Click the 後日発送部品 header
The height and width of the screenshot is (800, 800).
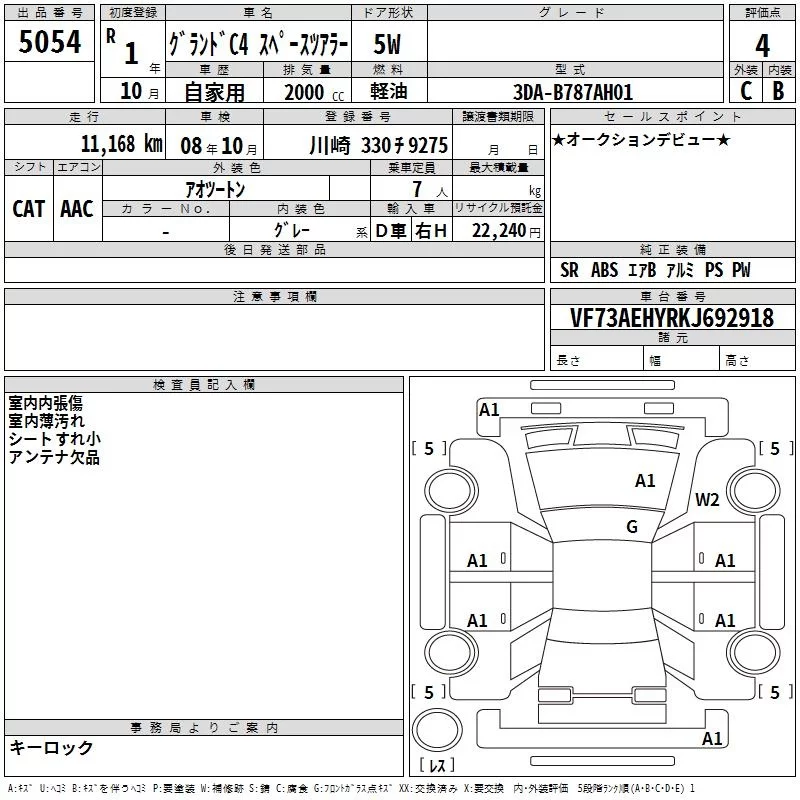pyautogui.click(x=274, y=249)
